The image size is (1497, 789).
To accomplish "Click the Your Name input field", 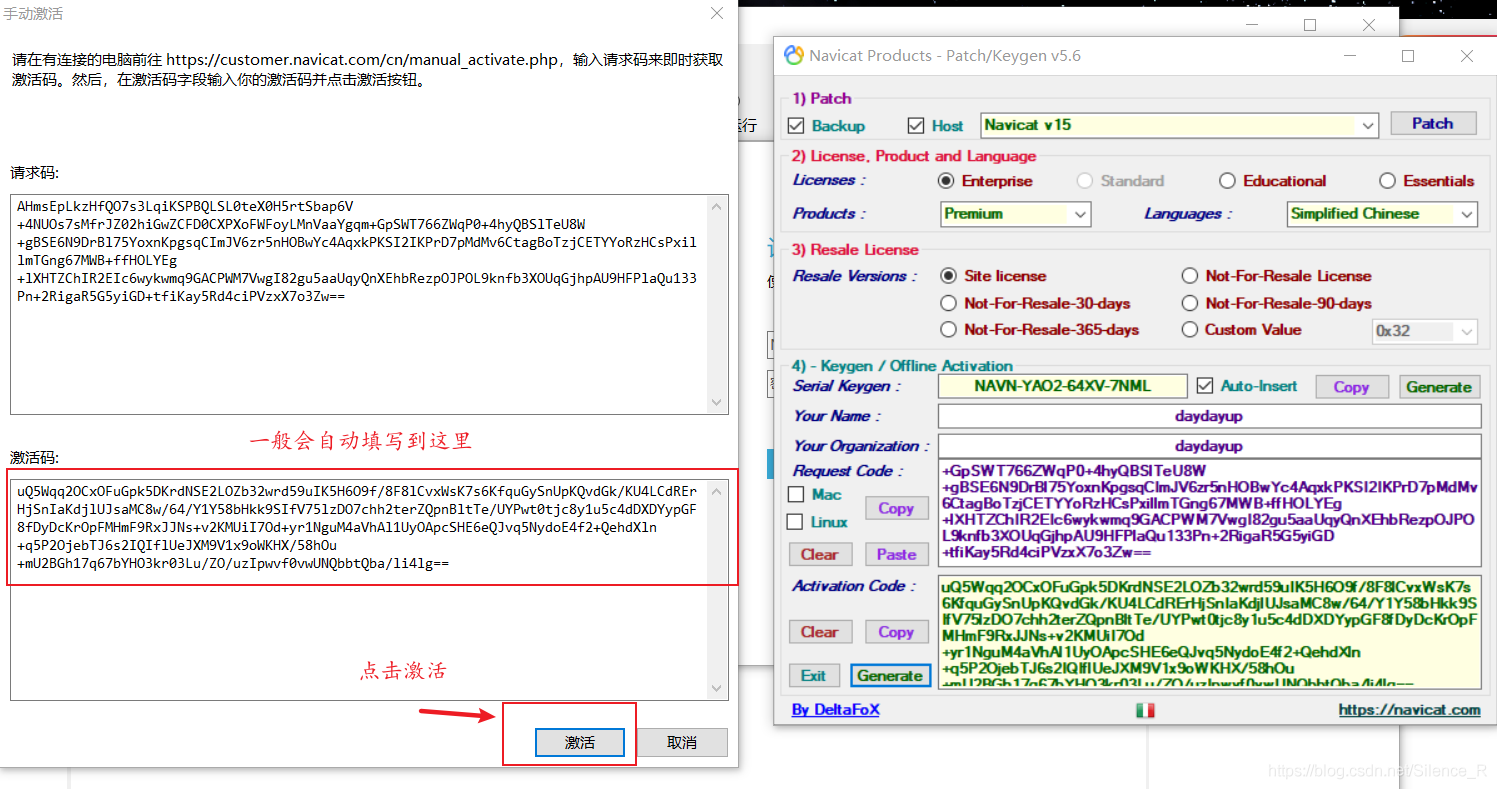I will (x=1208, y=416).
